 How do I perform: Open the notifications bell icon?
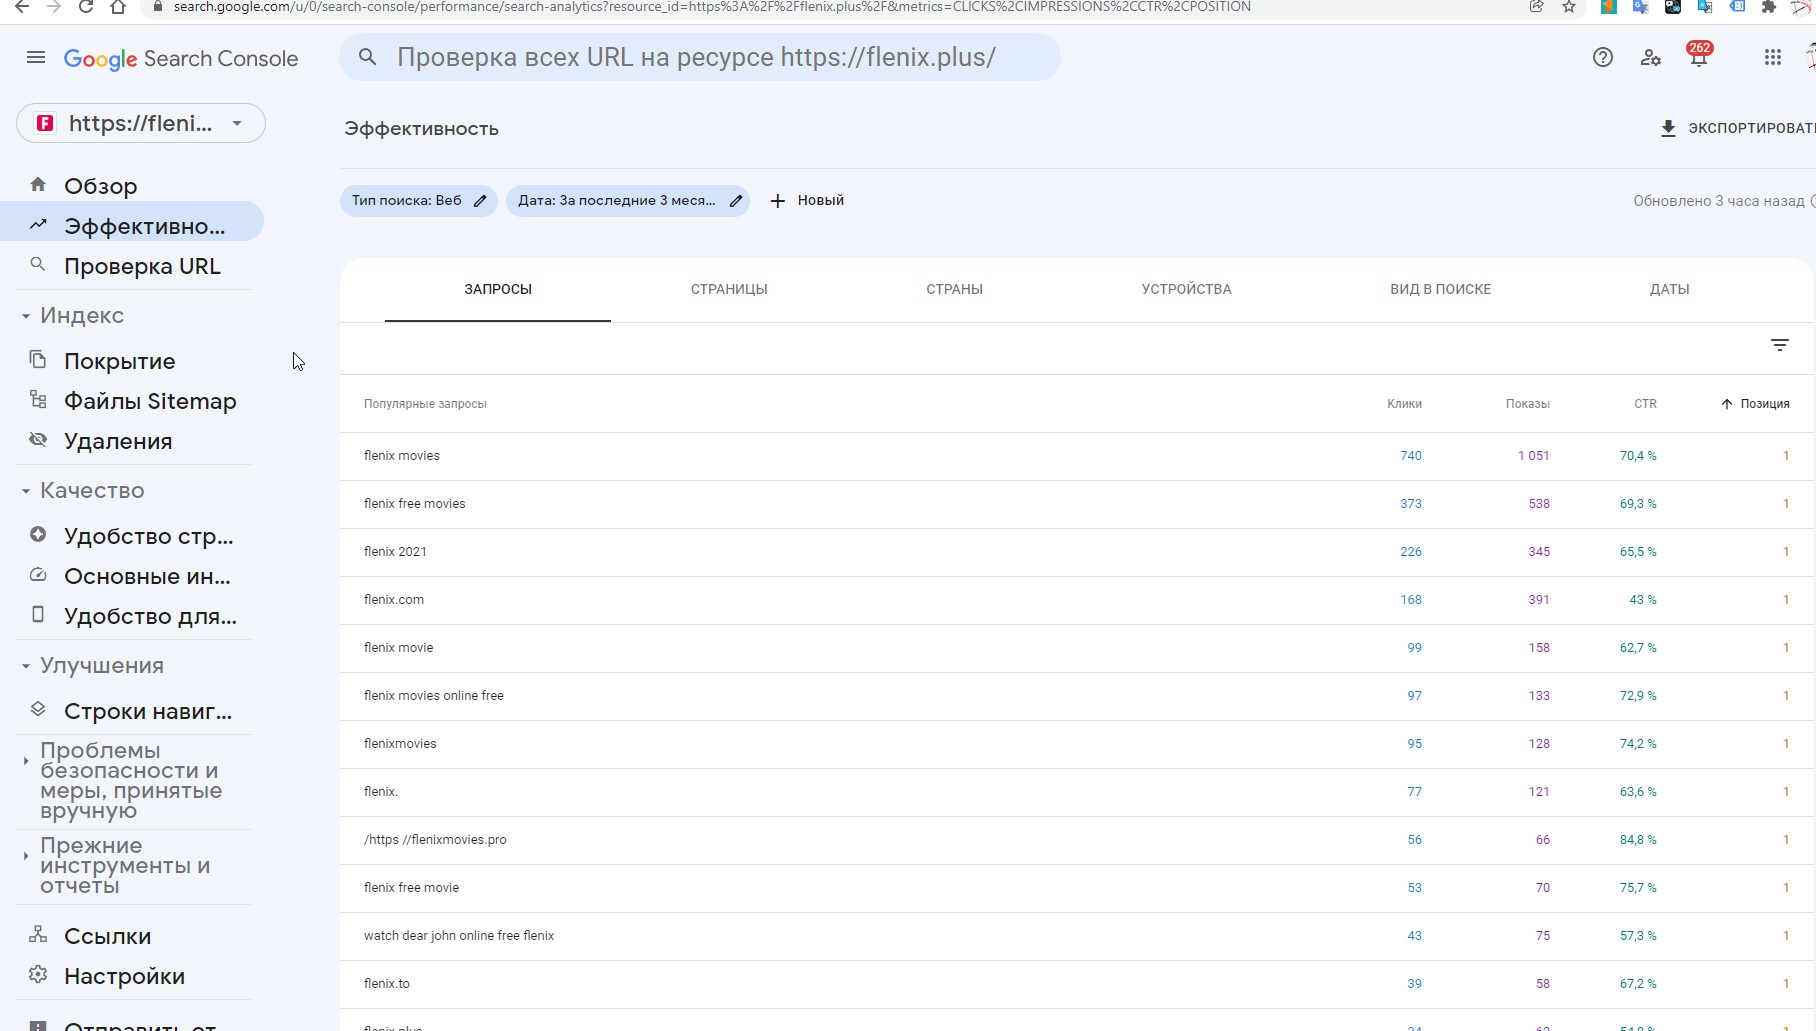point(1698,58)
